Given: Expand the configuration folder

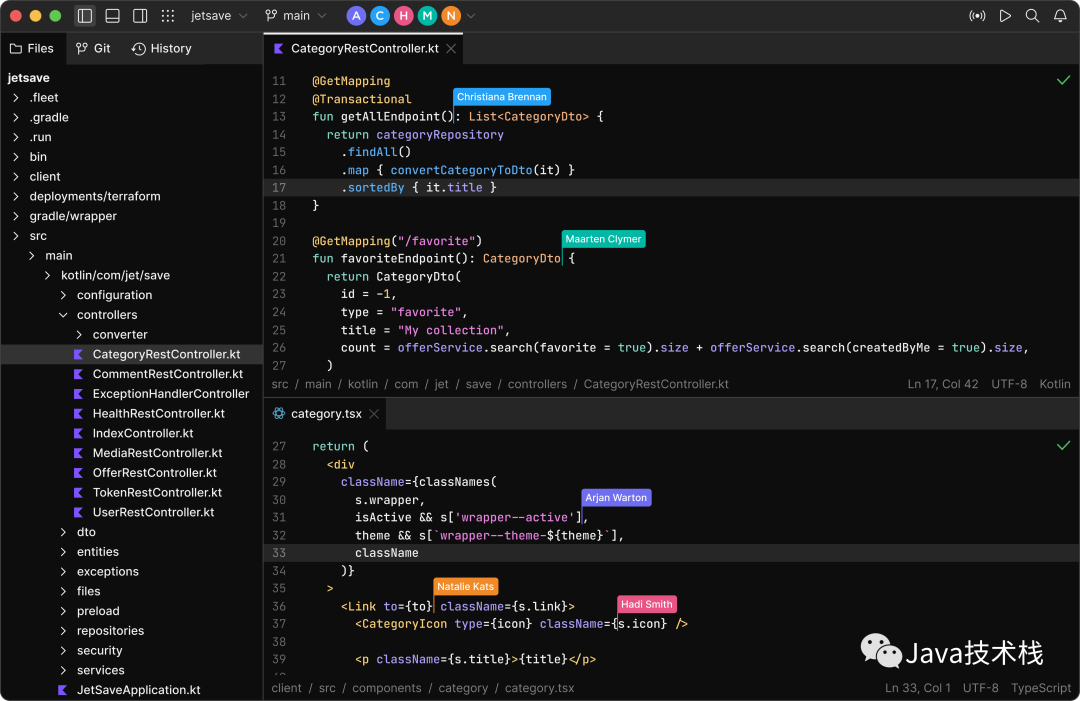Looking at the screenshot, I should point(63,295).
